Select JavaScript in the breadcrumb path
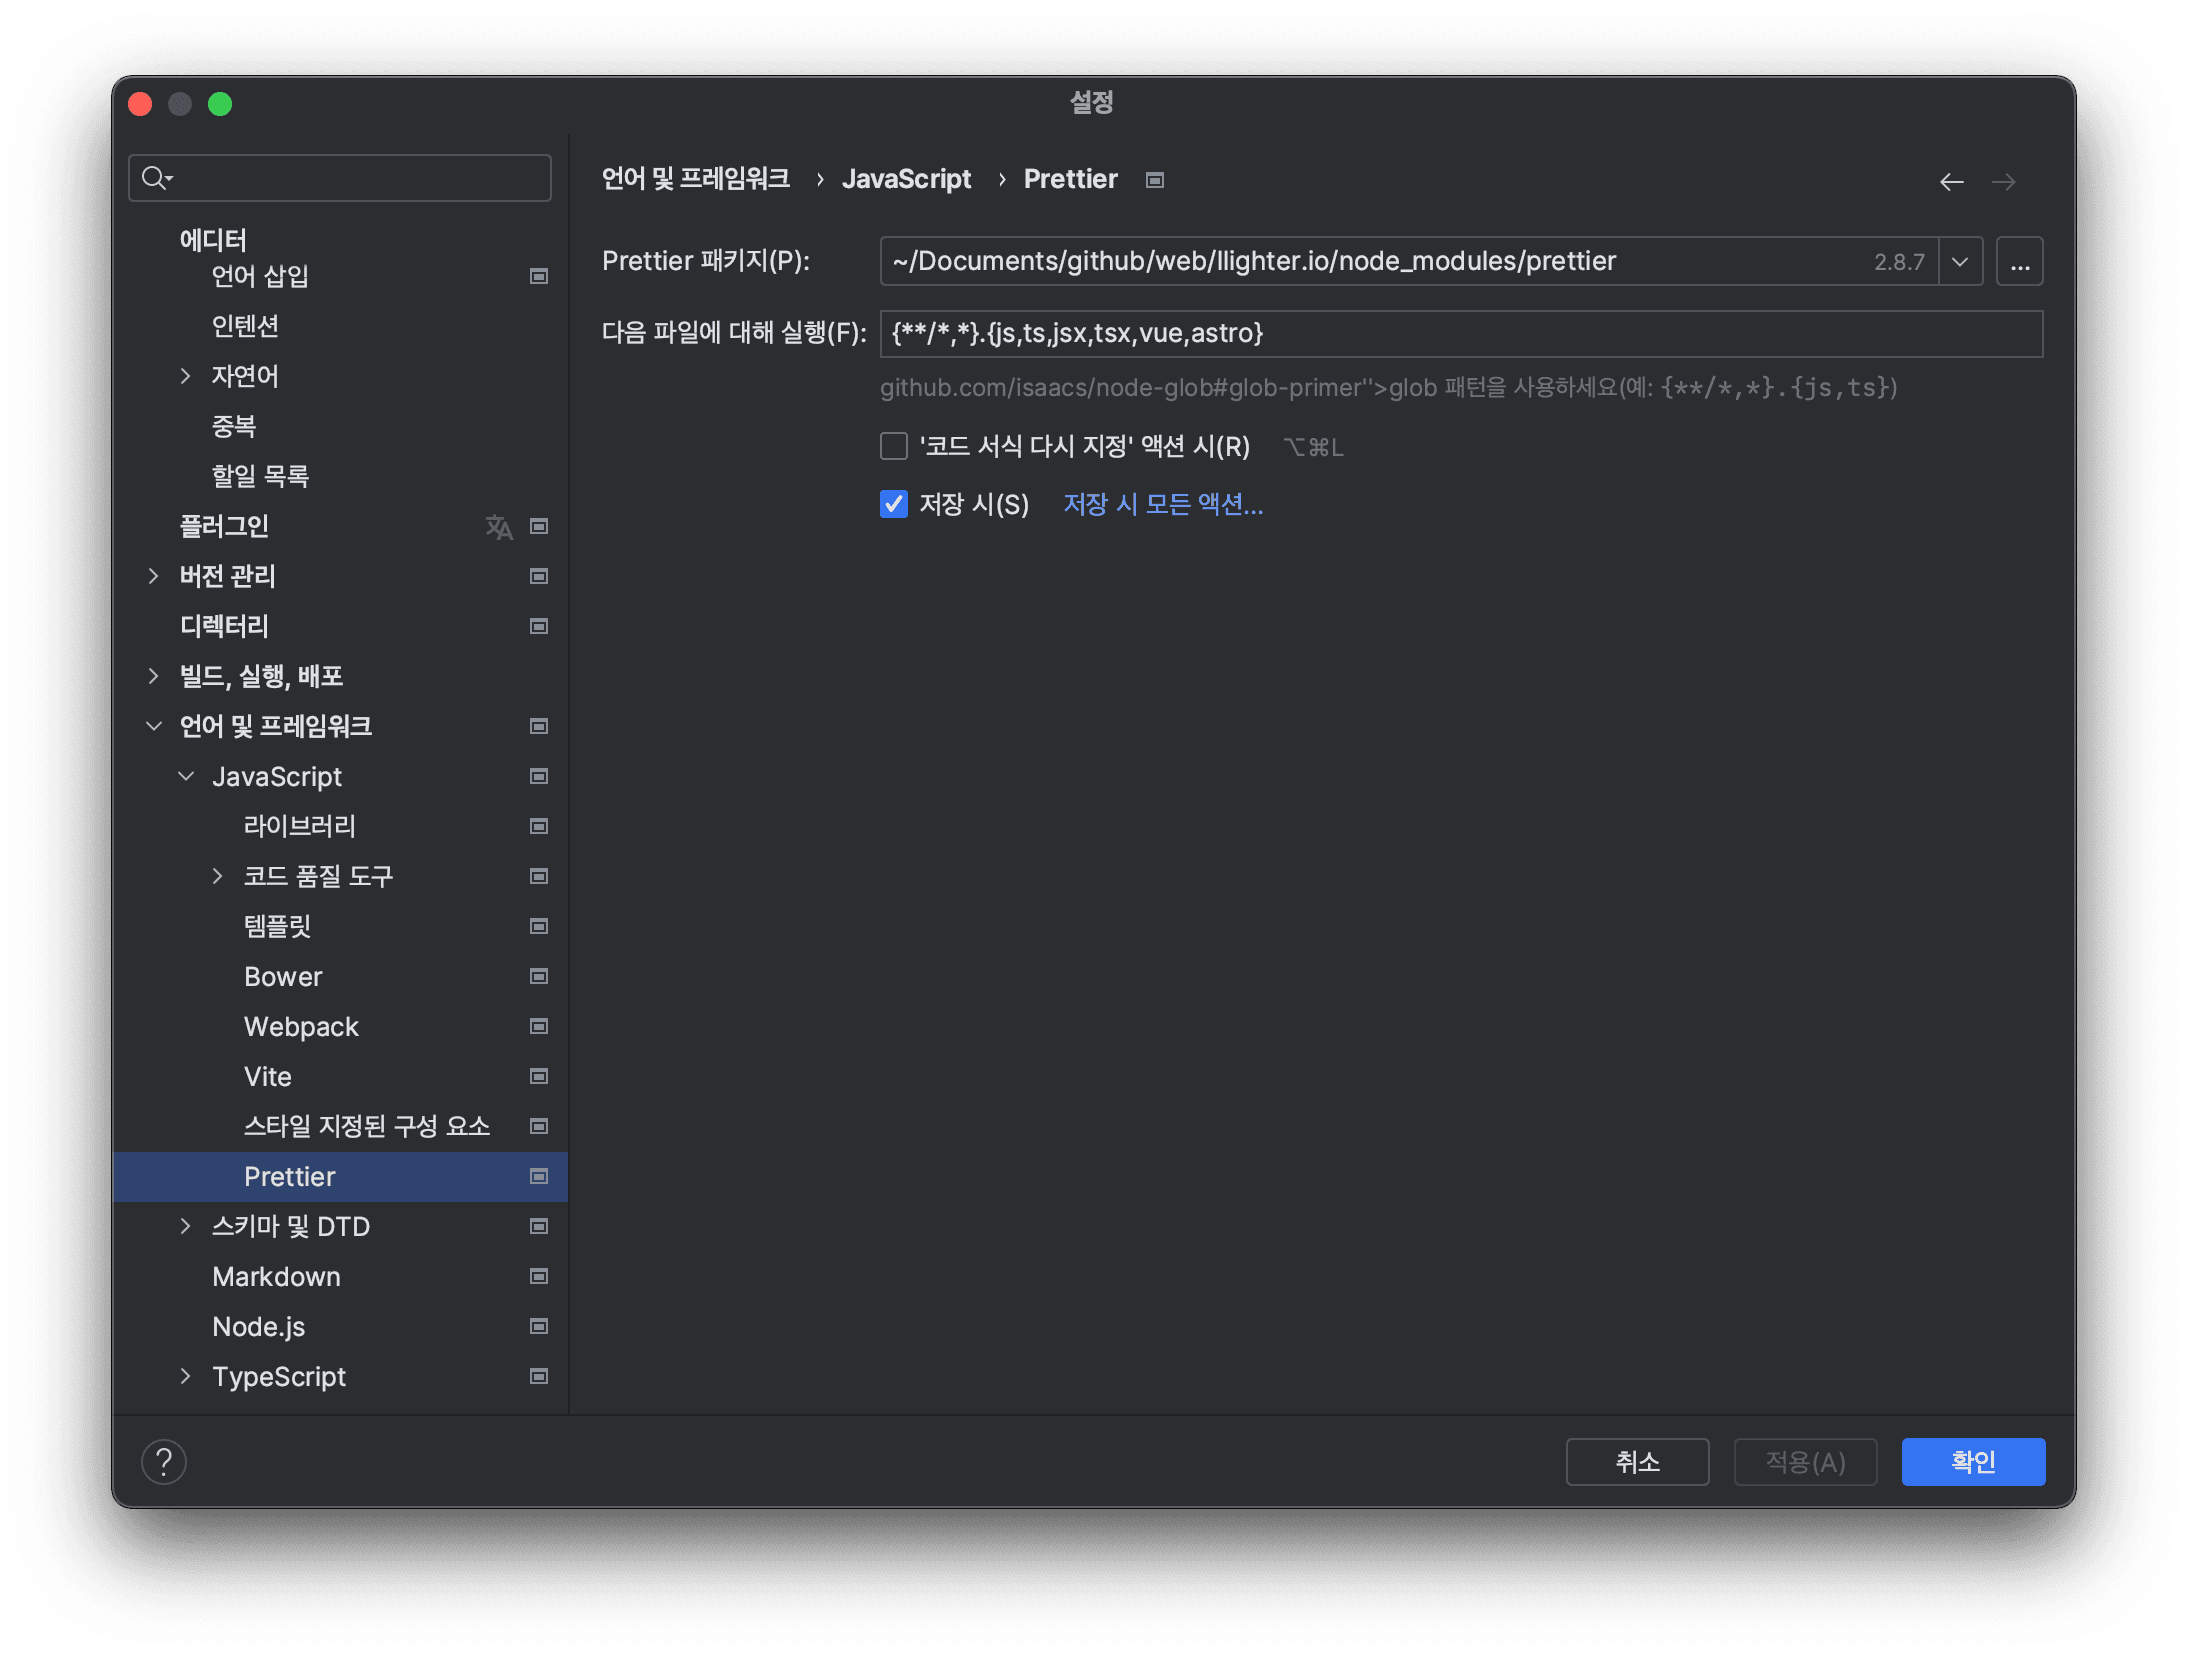Image resolution: width=2188 pixels, height=1656 pixels. 906,179
